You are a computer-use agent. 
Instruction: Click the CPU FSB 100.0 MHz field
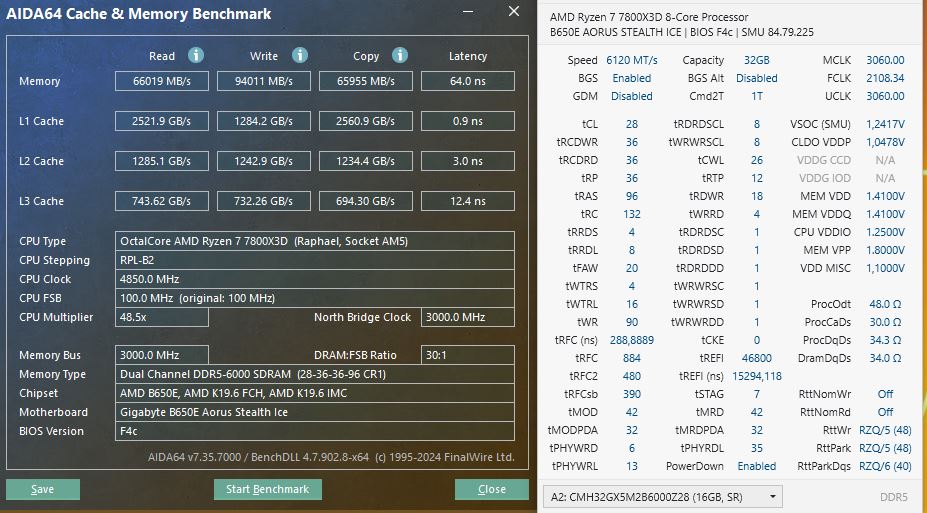coord(315,298)
